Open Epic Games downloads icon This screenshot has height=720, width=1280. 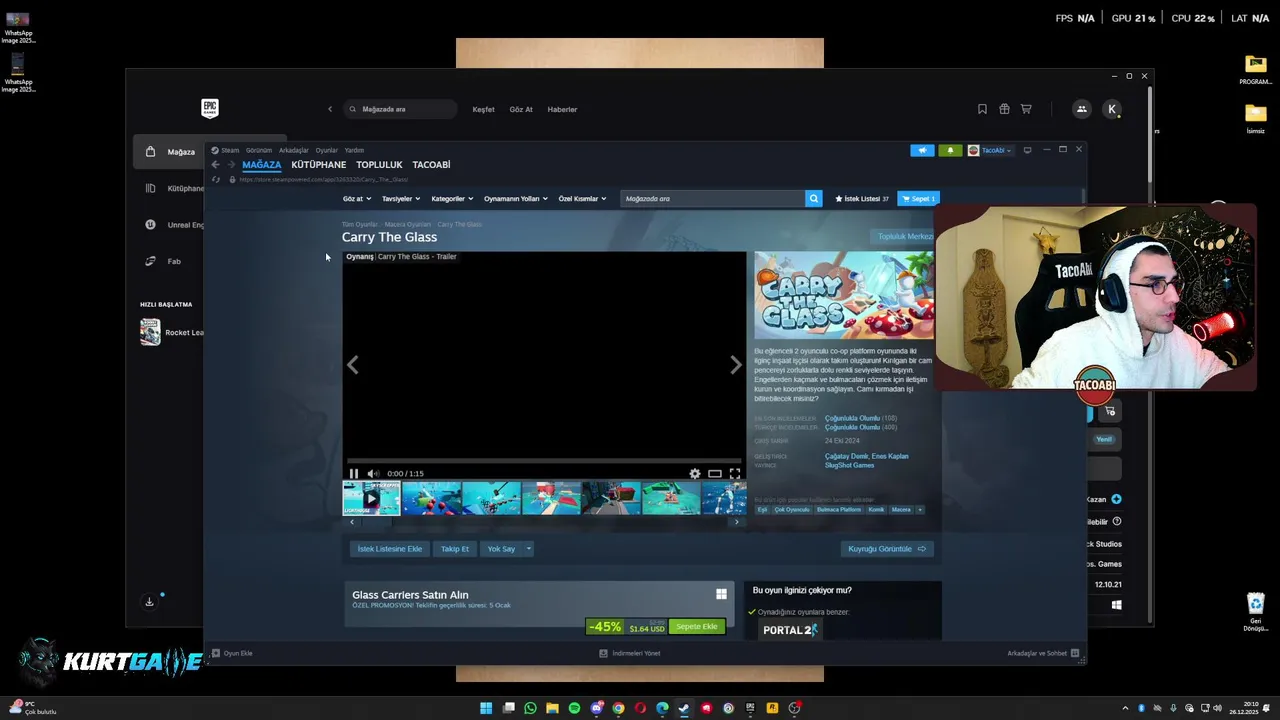click(149, 601)
